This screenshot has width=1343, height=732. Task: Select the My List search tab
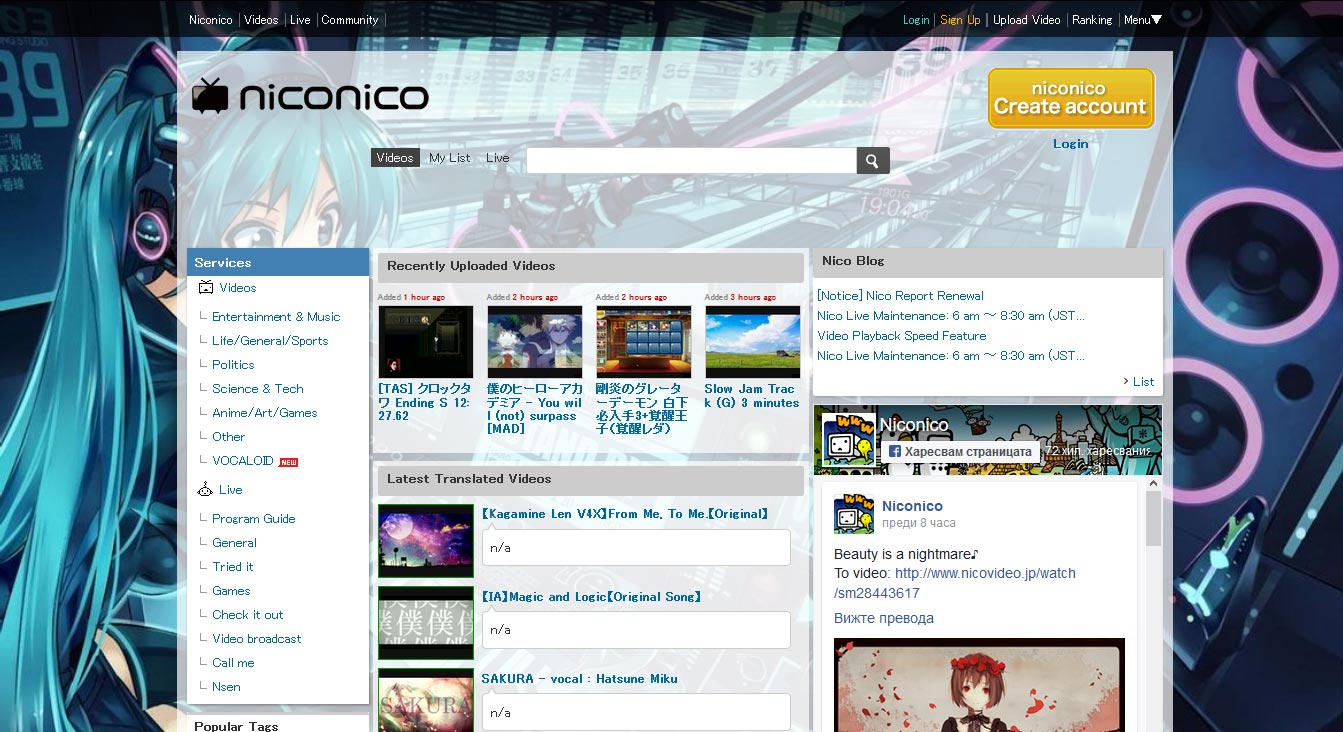tap(450, 158)
